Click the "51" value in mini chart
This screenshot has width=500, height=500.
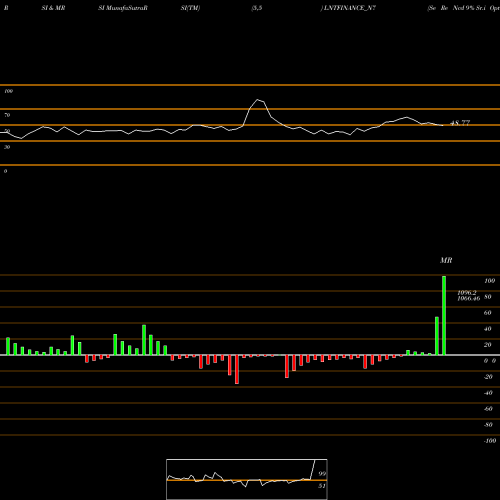coord(322,486)
